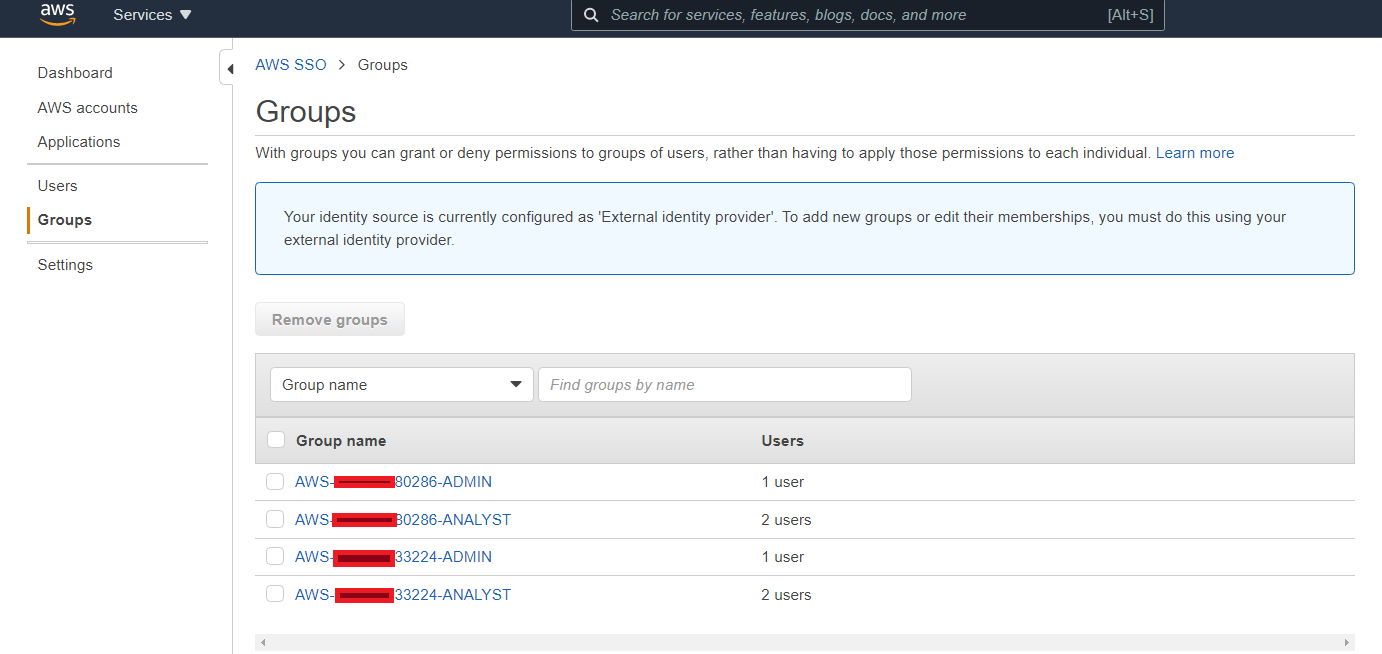Check the box for 33224-ADMIN group
This screenshot has height=654, width=1382.
coord(275,556)
